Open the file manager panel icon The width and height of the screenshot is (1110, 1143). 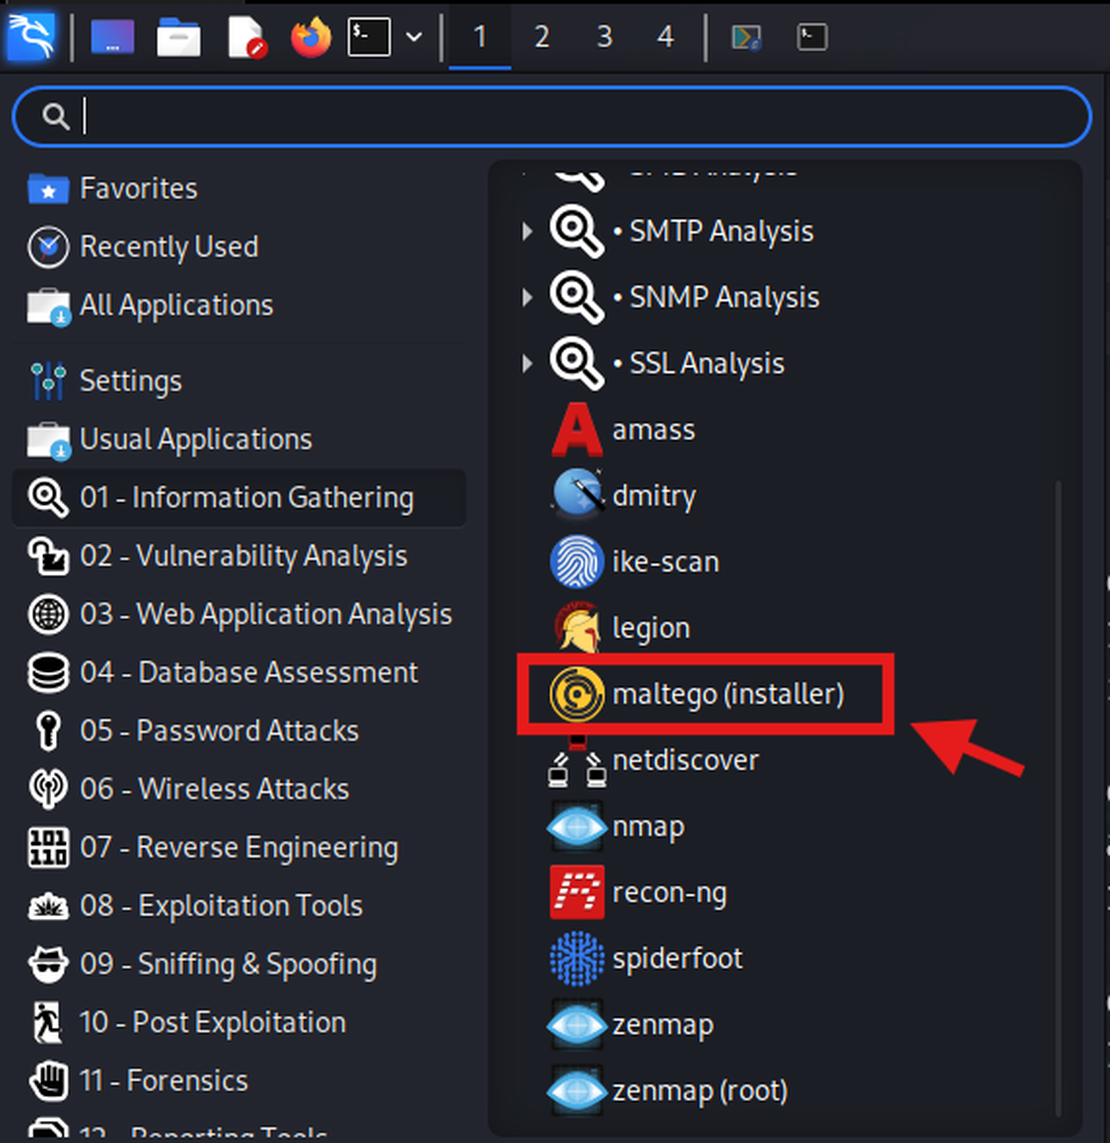point(179,38)
